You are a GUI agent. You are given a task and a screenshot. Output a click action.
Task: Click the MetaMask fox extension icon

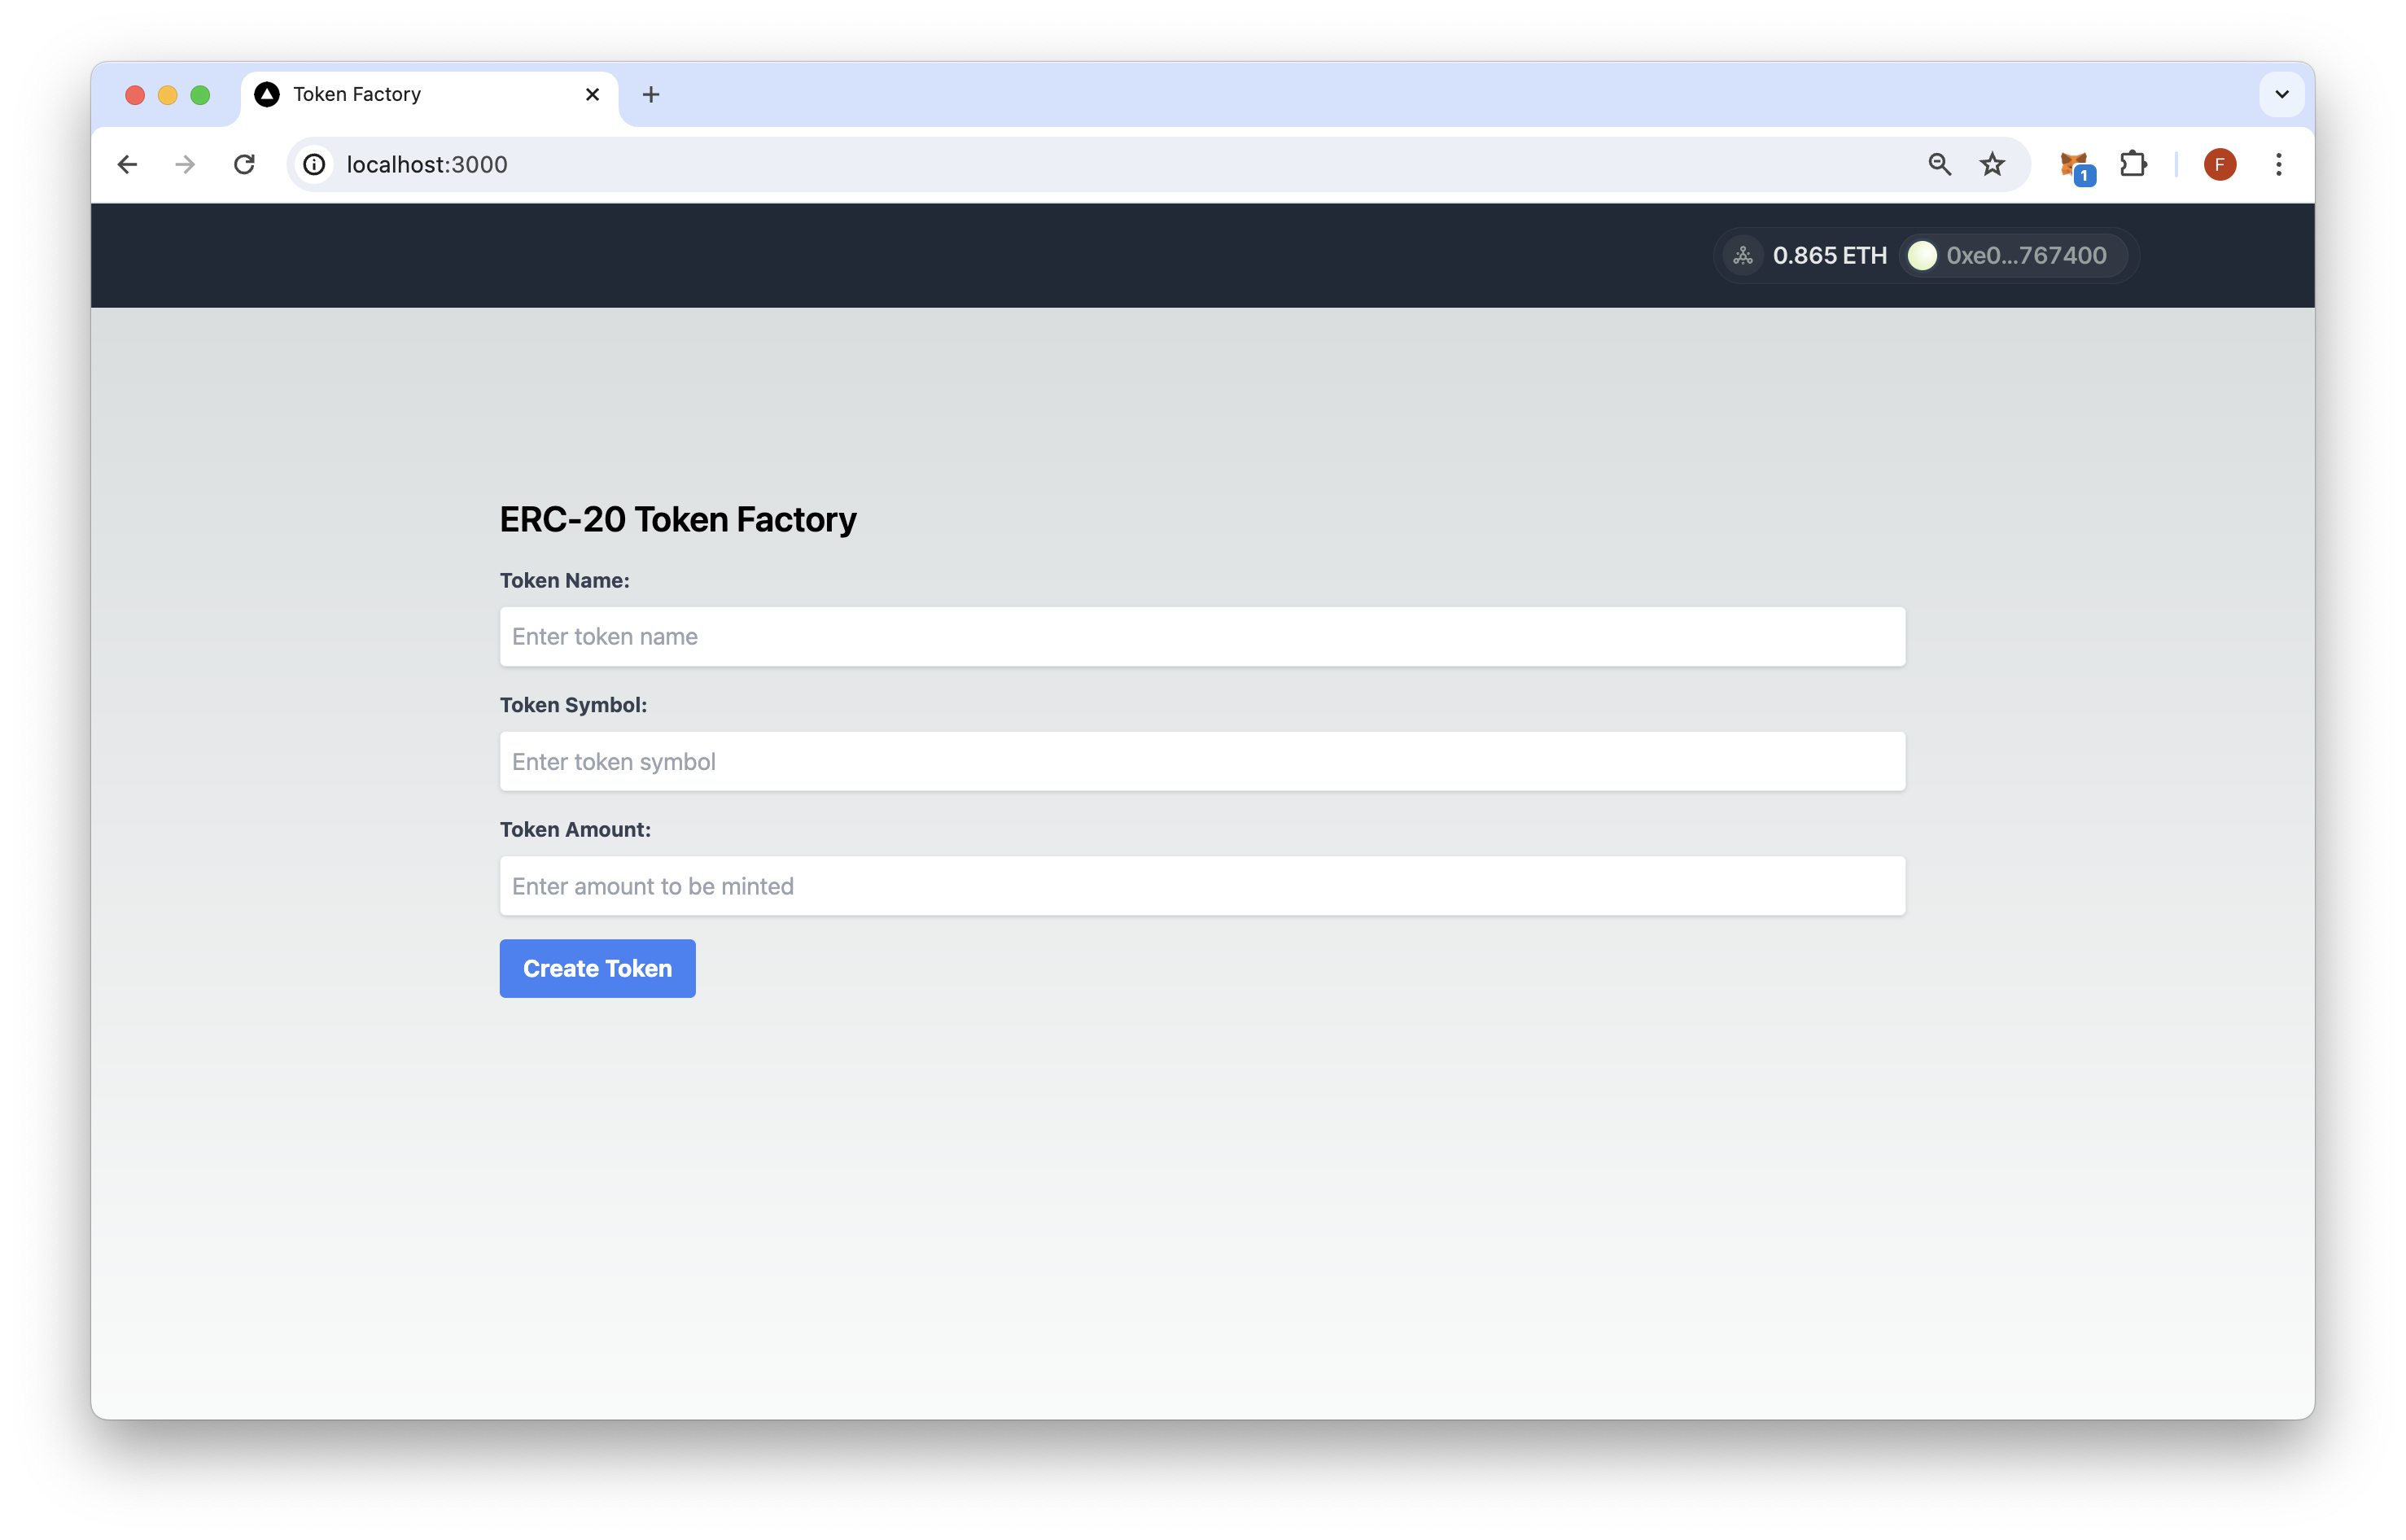(2074, 164)
